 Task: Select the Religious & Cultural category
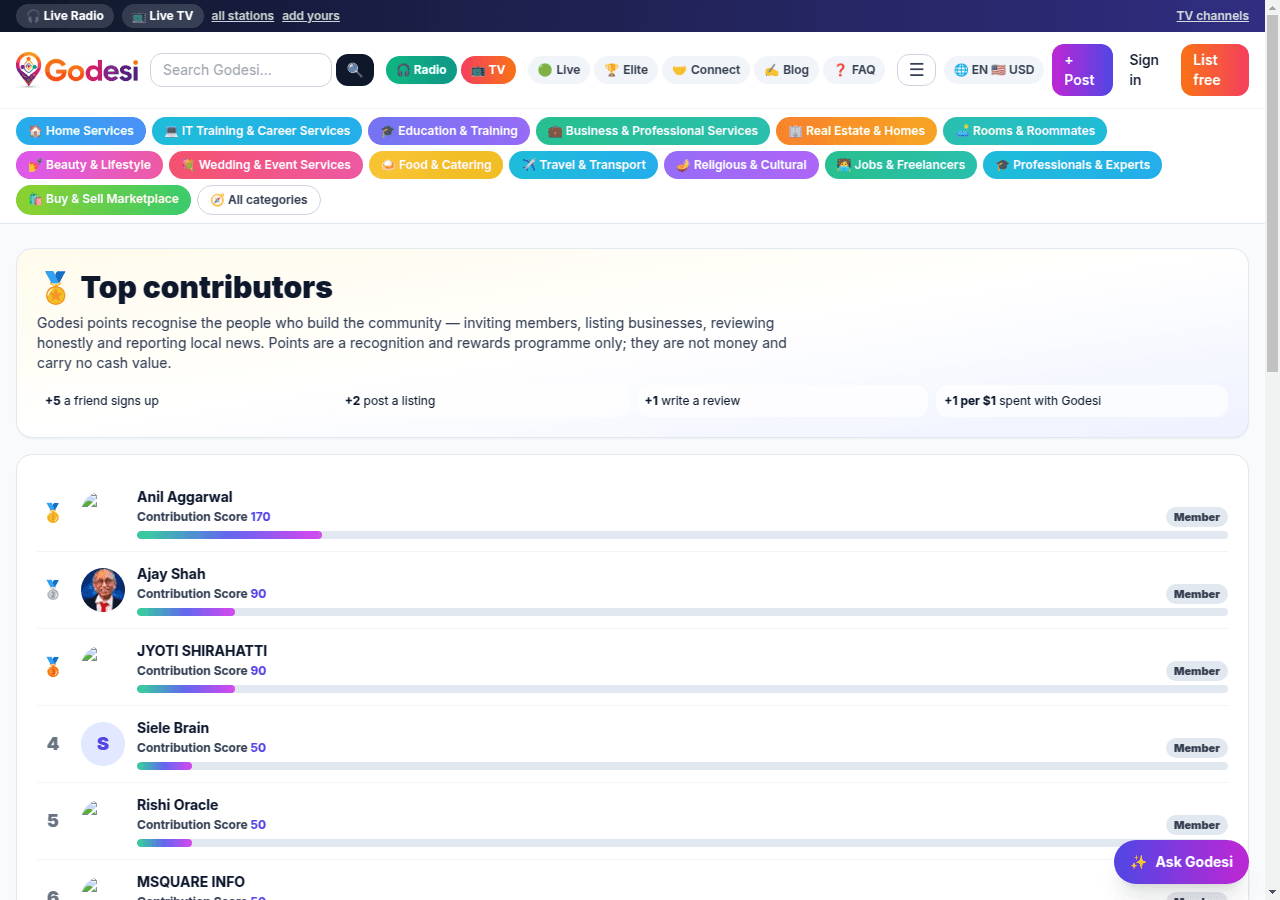[741, 165]
